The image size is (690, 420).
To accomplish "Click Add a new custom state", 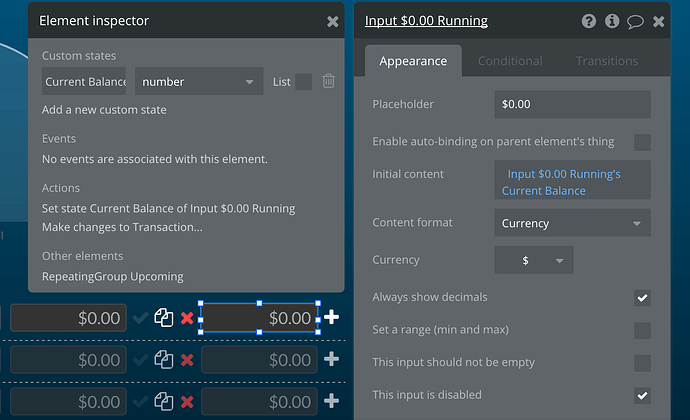I will click(104, 110).
